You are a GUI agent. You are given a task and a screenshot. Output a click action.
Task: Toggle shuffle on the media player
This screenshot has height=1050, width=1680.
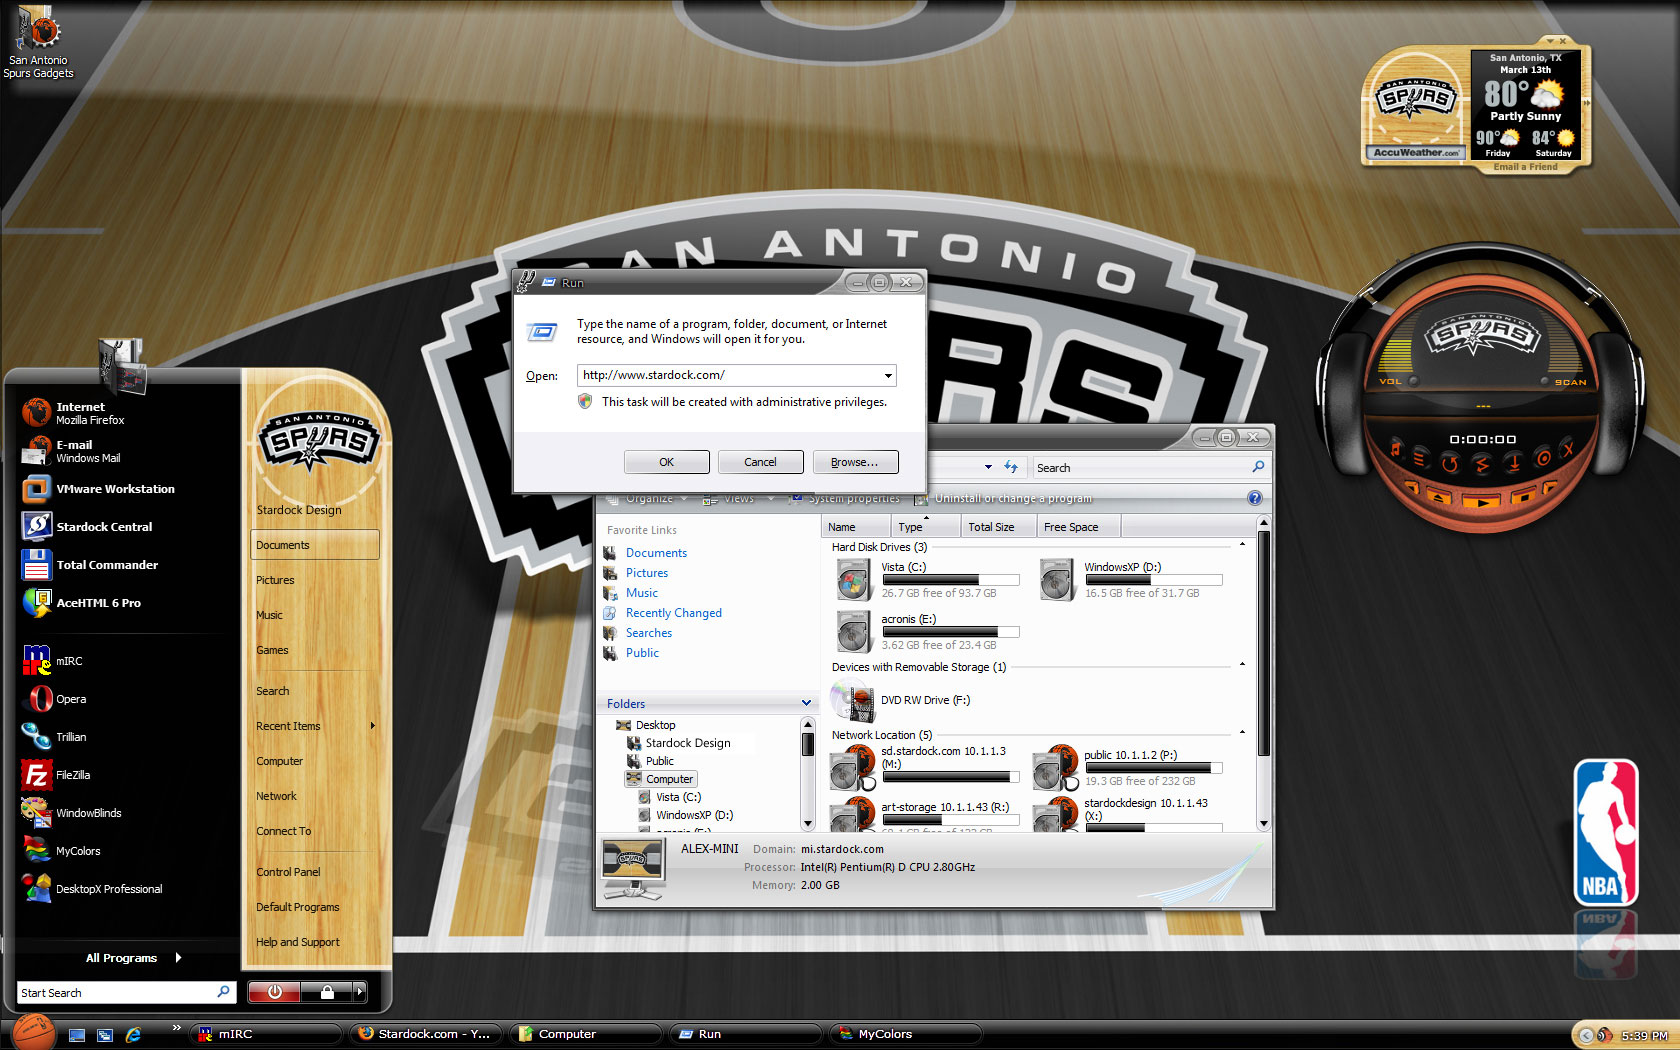(1482, 465)
